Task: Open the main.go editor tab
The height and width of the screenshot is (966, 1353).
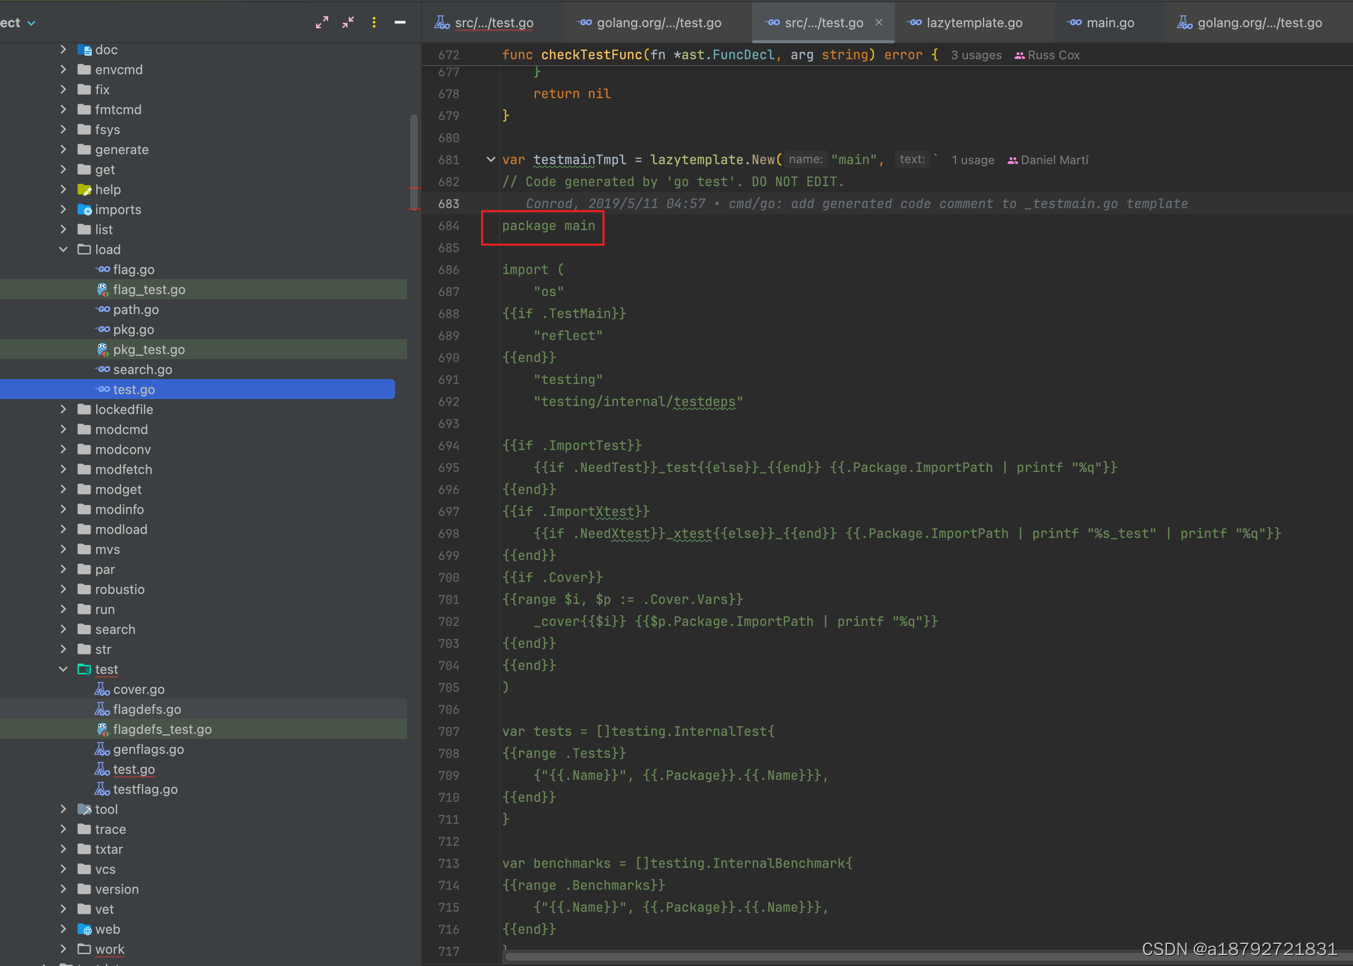Action: (1101, 22)
